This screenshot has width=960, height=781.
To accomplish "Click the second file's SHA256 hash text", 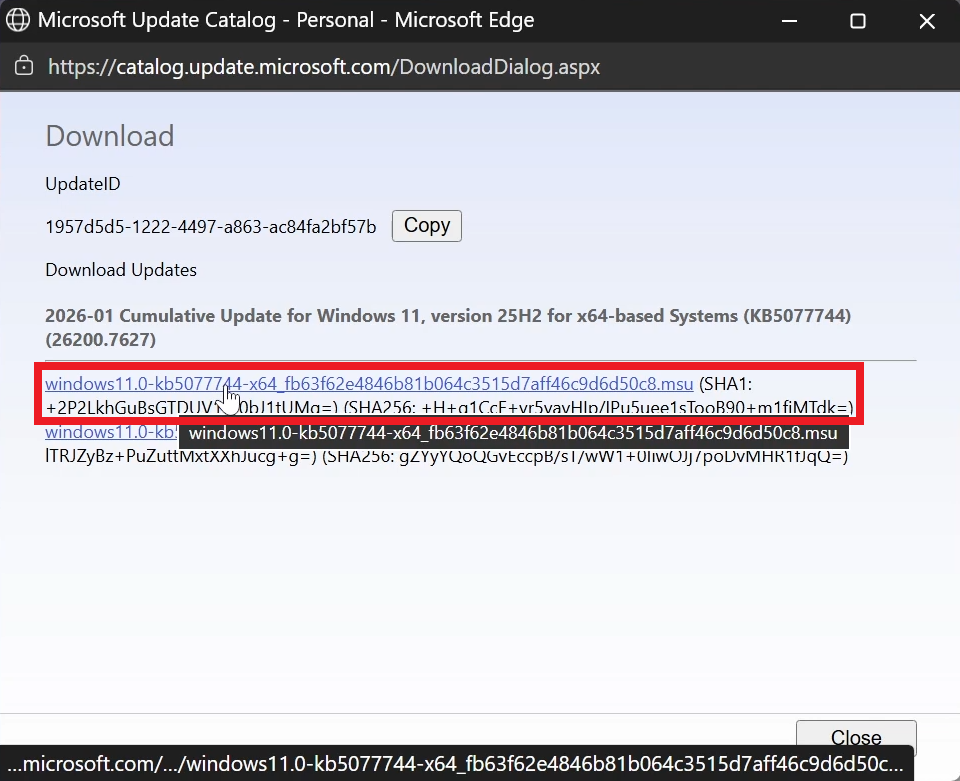I will click(585, 457).
